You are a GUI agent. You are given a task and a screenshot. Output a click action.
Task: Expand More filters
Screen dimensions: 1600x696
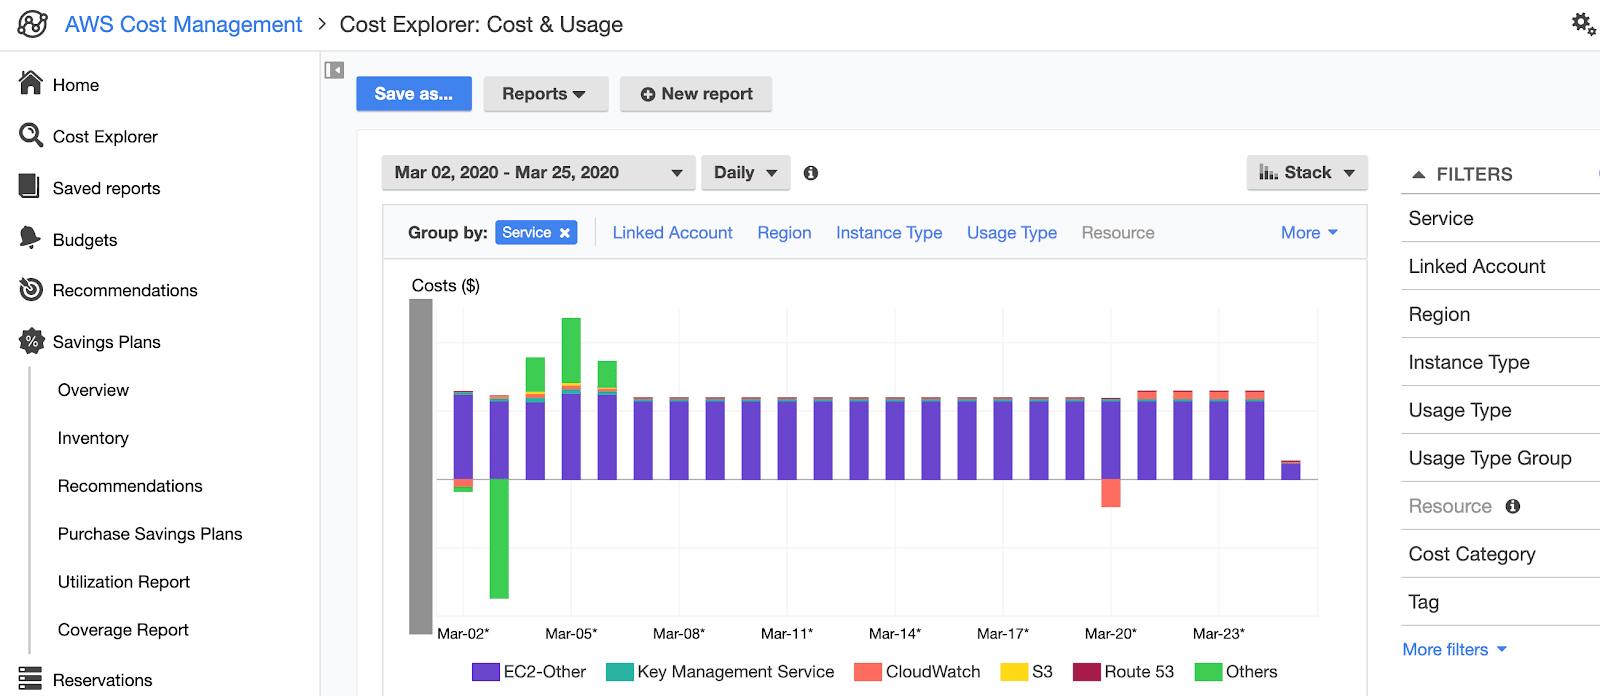click(x=1454, y=650)
